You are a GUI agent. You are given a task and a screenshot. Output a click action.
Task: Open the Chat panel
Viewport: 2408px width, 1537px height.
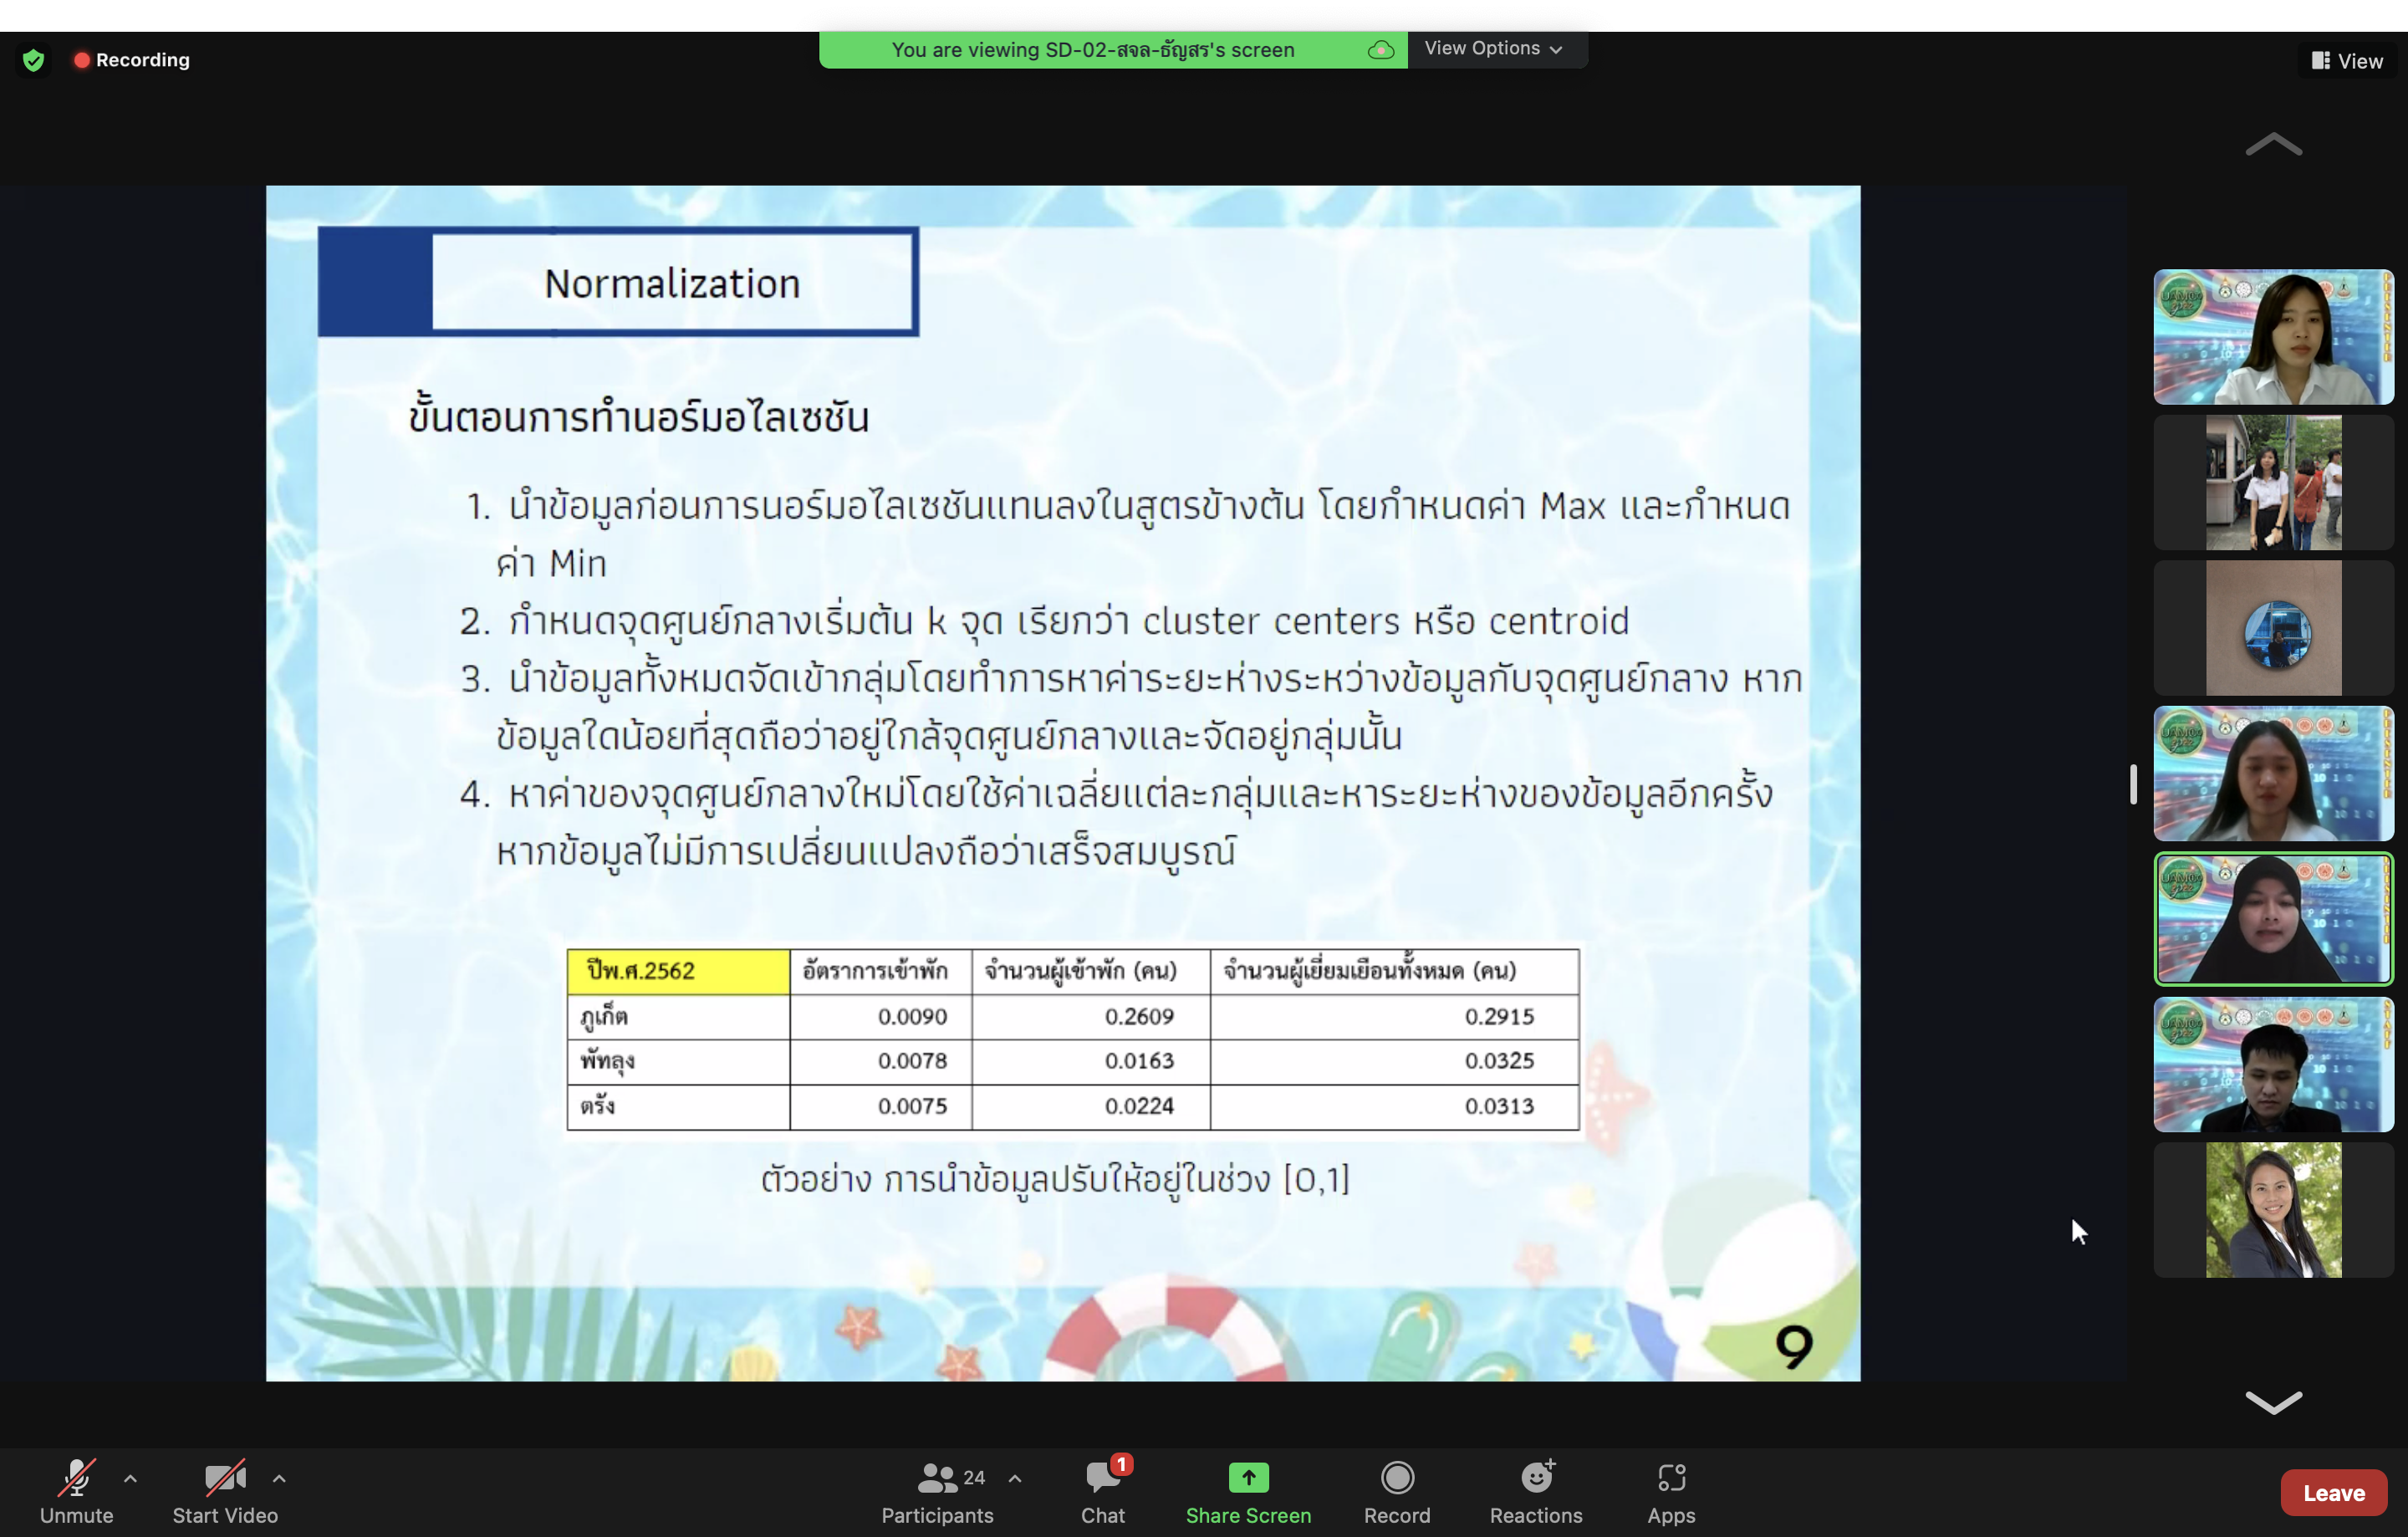(1103, 1492)
